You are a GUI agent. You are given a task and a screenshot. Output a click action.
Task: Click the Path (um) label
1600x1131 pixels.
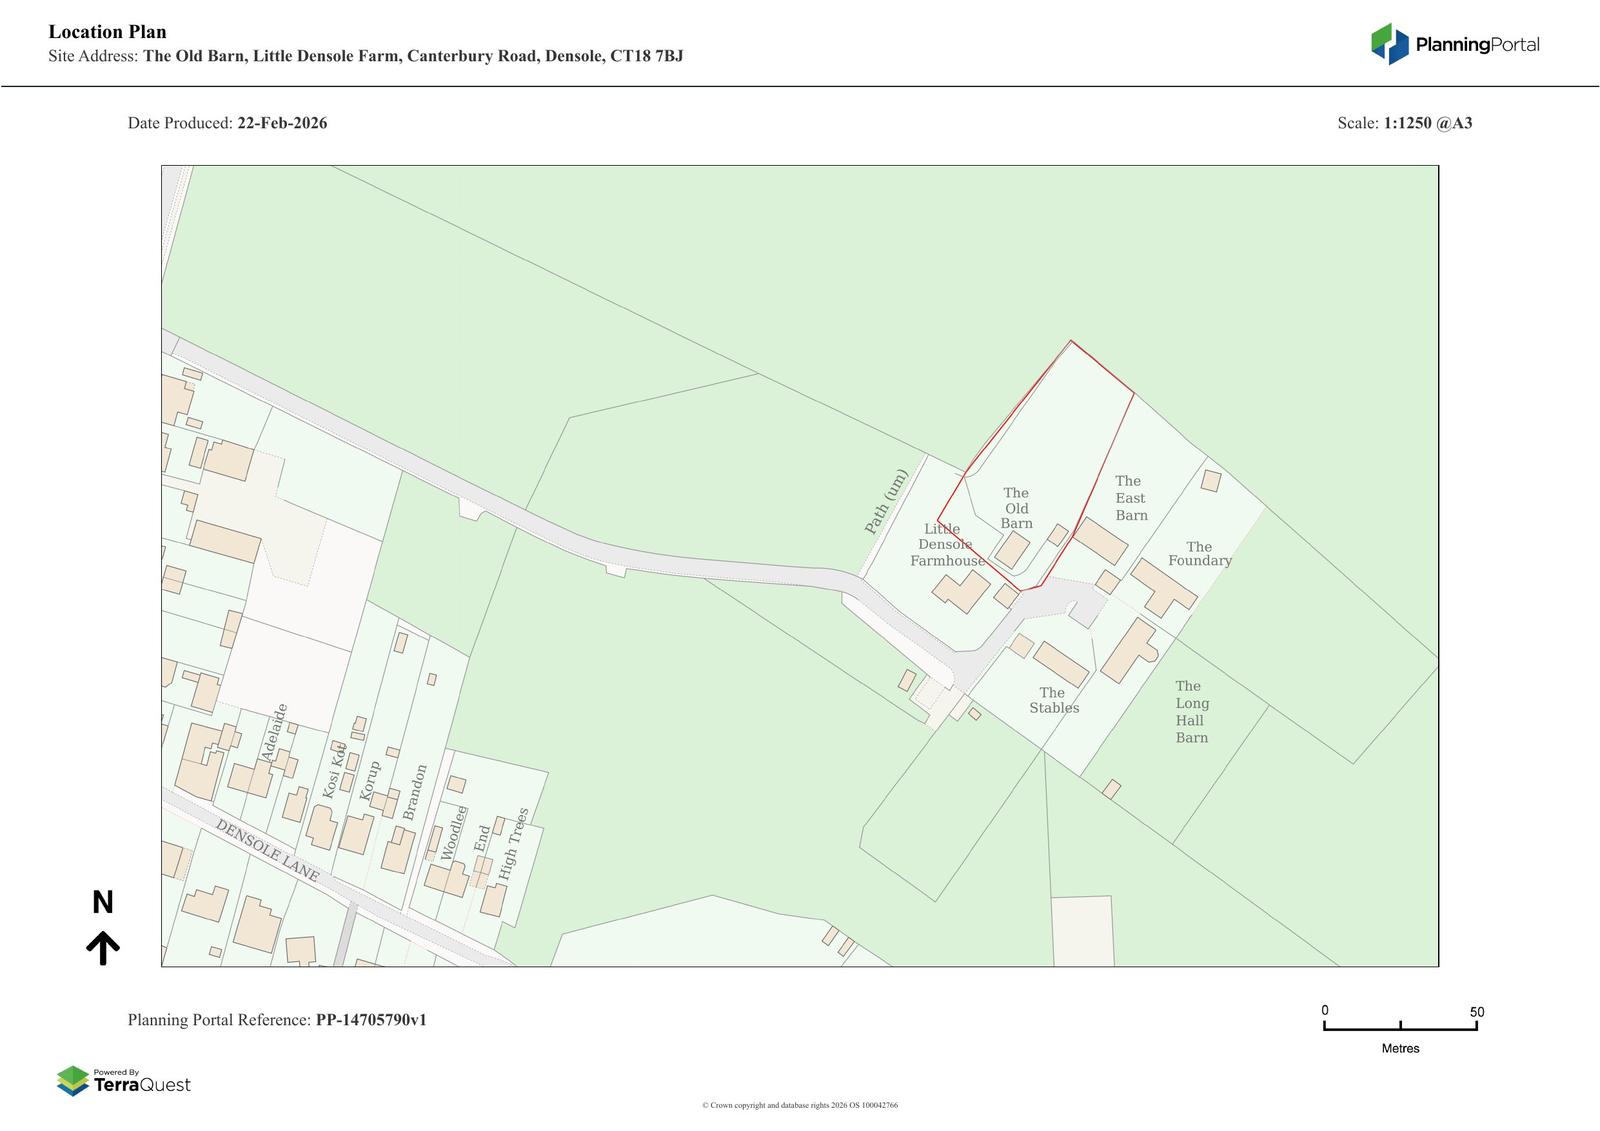pyautogui.click(x=885, y=502)
